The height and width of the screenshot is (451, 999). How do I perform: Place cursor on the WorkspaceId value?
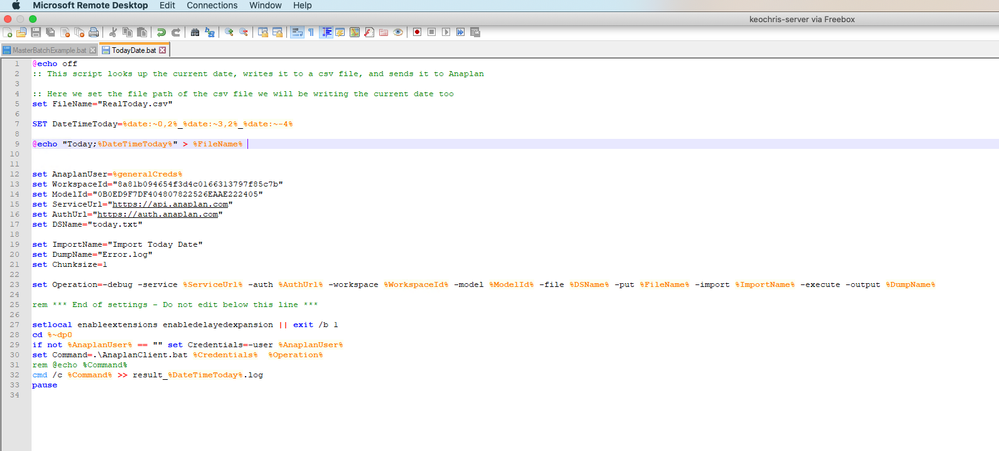coord(198,184)
